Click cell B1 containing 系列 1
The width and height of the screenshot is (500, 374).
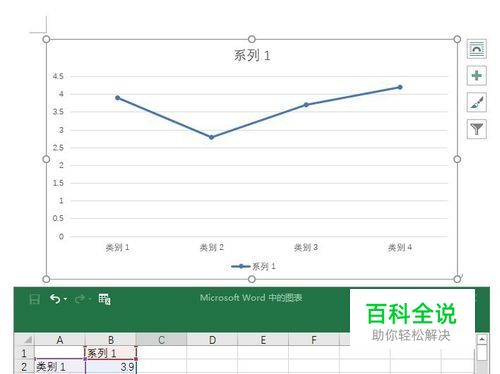(111, 353)
